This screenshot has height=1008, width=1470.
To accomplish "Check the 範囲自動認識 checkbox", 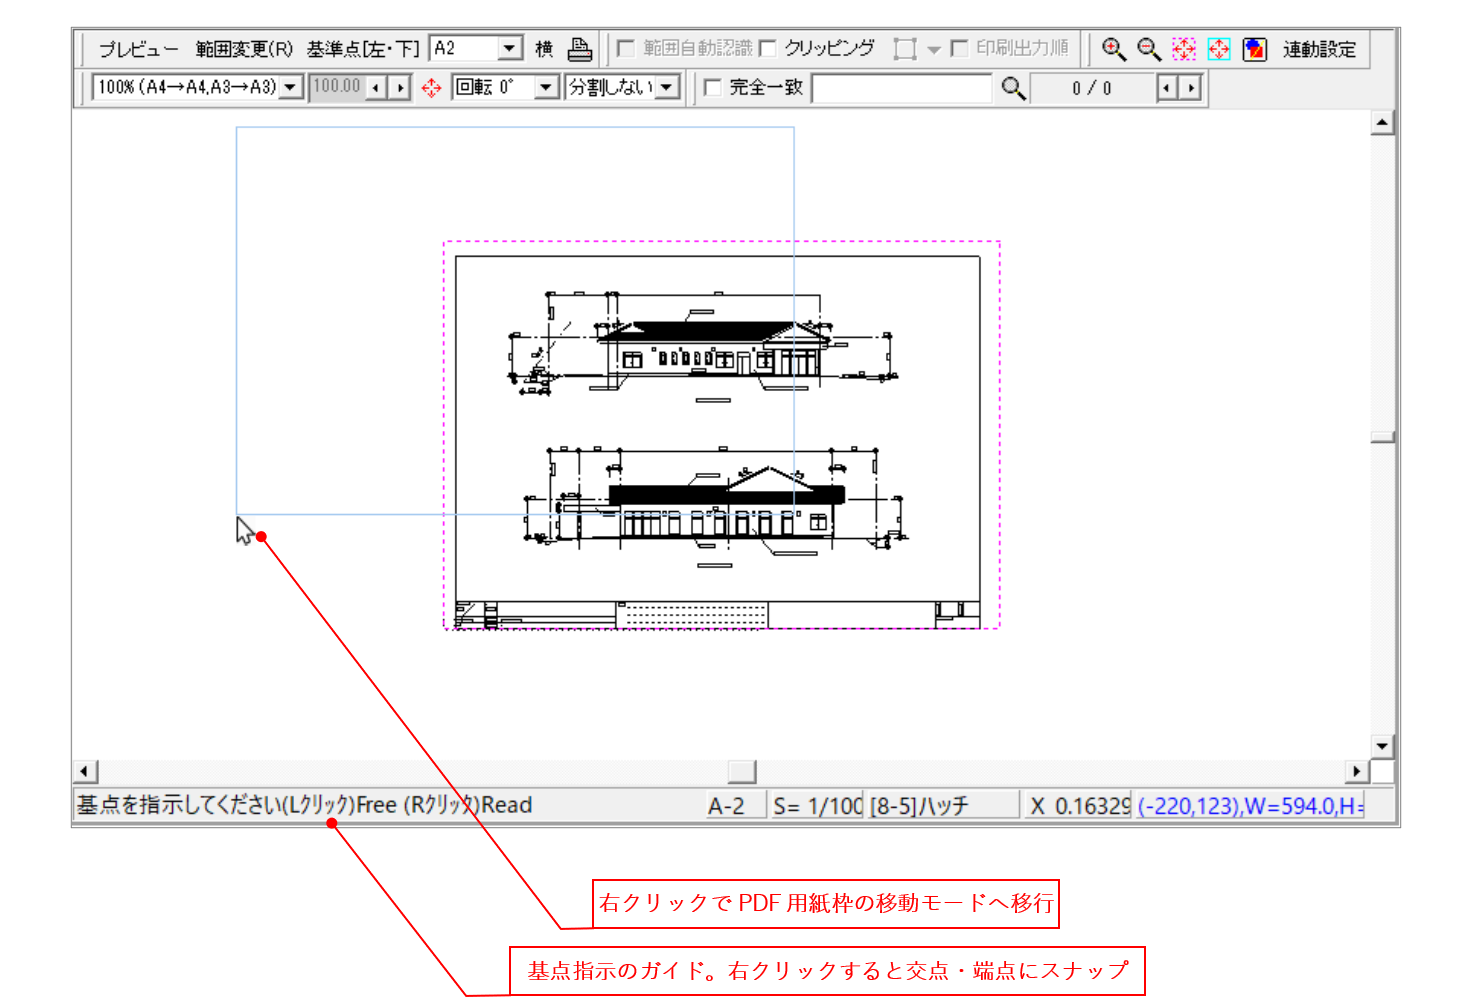I will coord(626,48).
